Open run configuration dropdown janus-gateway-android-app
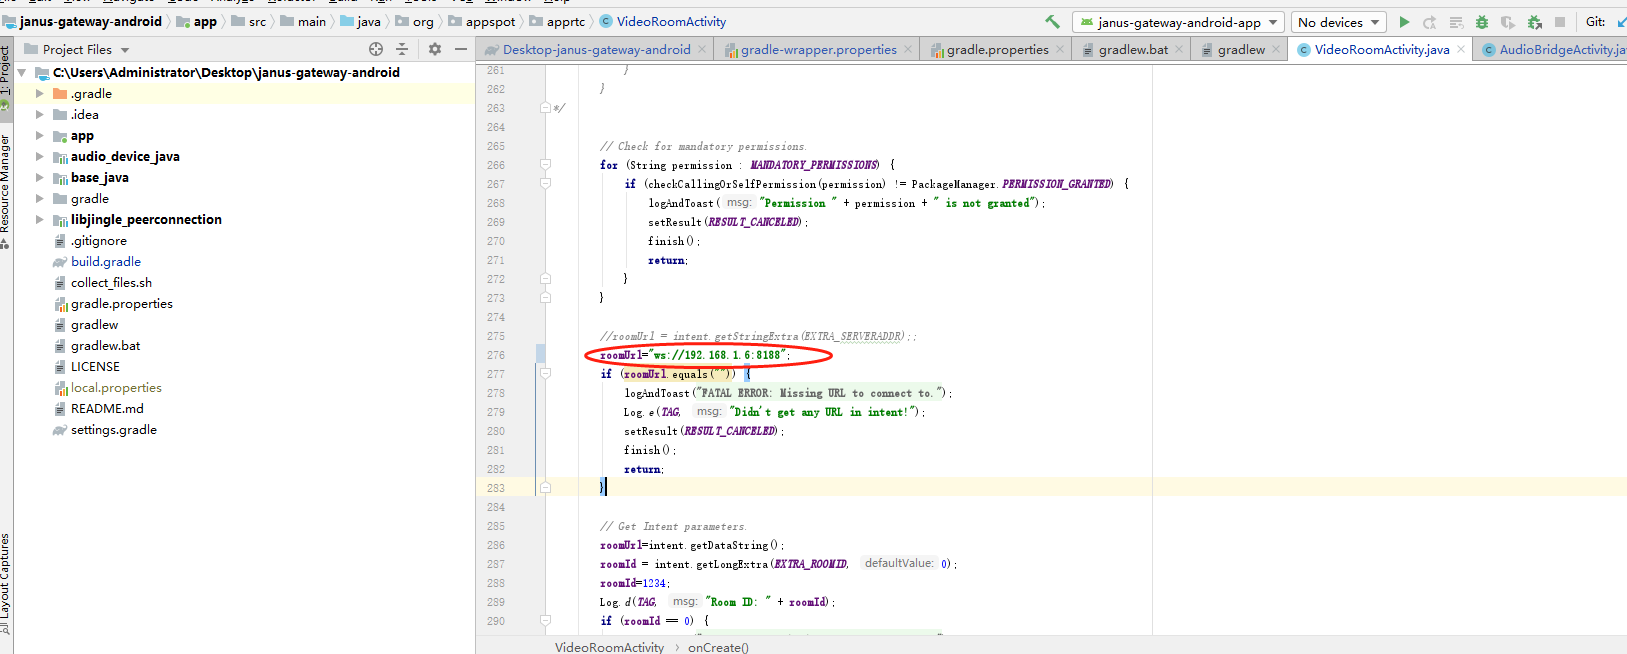 1179,22
